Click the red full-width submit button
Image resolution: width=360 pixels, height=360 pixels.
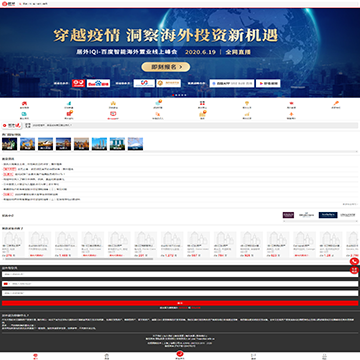pos(180,303)
